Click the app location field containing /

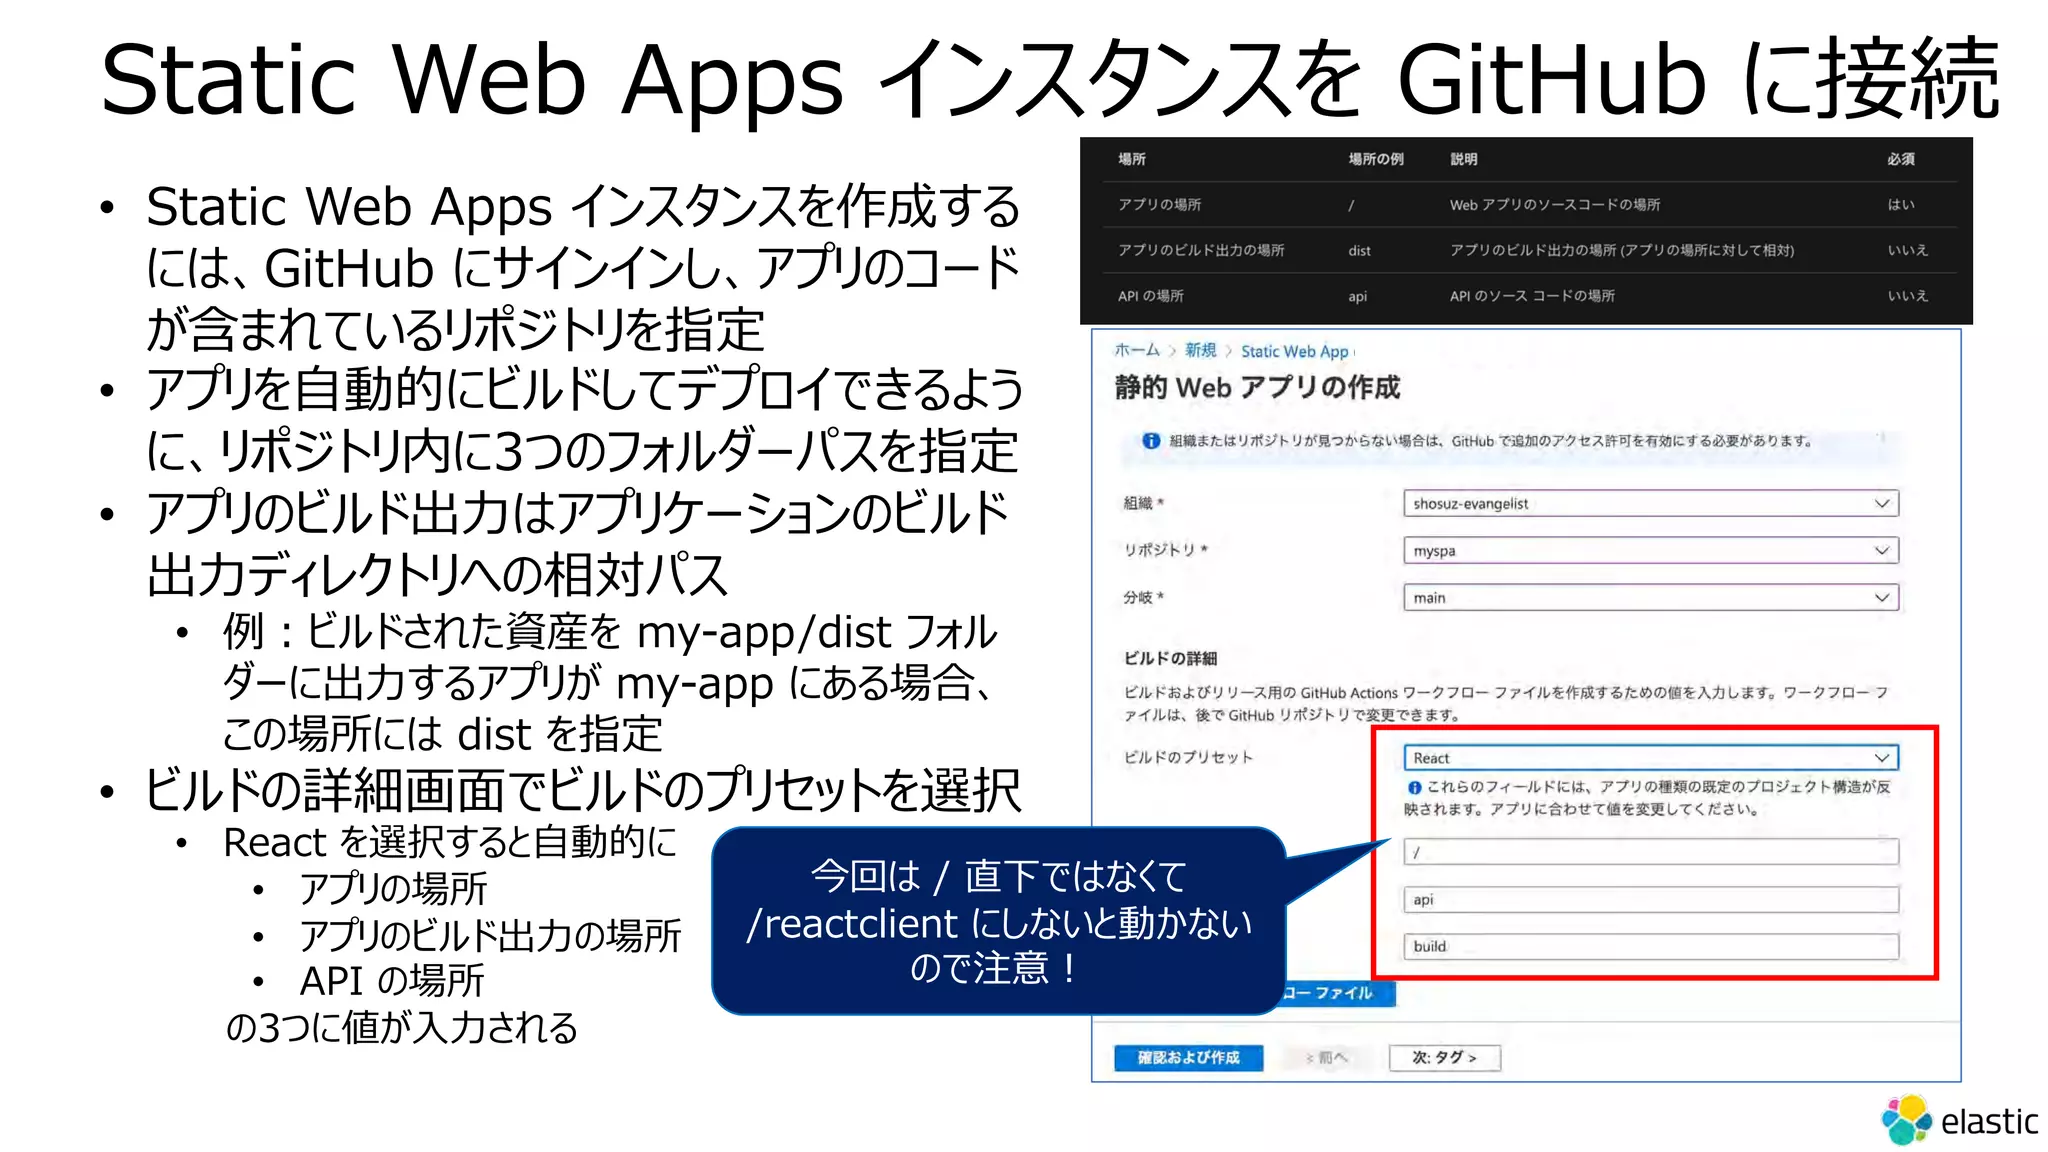coord(1650,852)
